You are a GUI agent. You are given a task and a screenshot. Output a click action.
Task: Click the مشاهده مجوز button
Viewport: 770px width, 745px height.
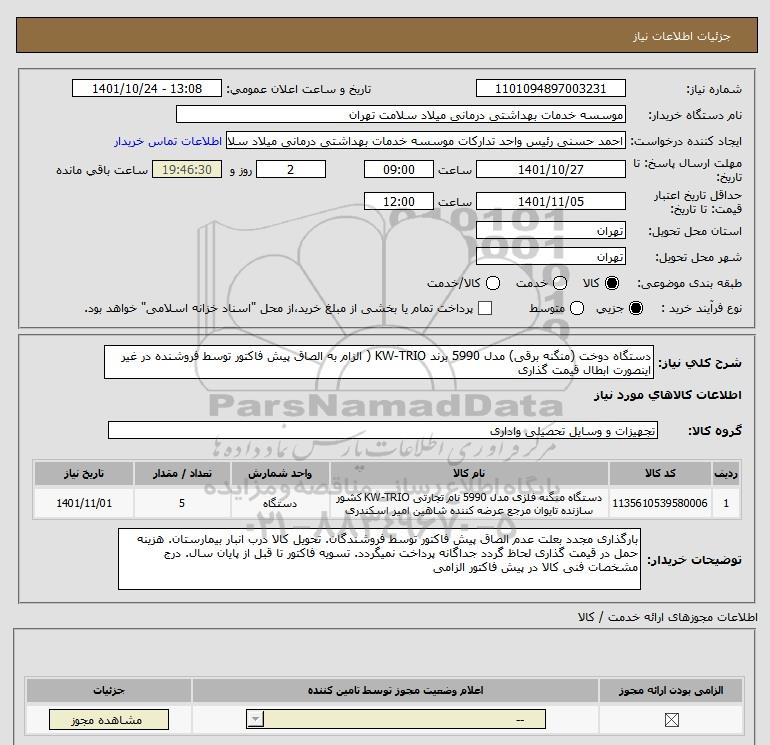coord(109,720)
